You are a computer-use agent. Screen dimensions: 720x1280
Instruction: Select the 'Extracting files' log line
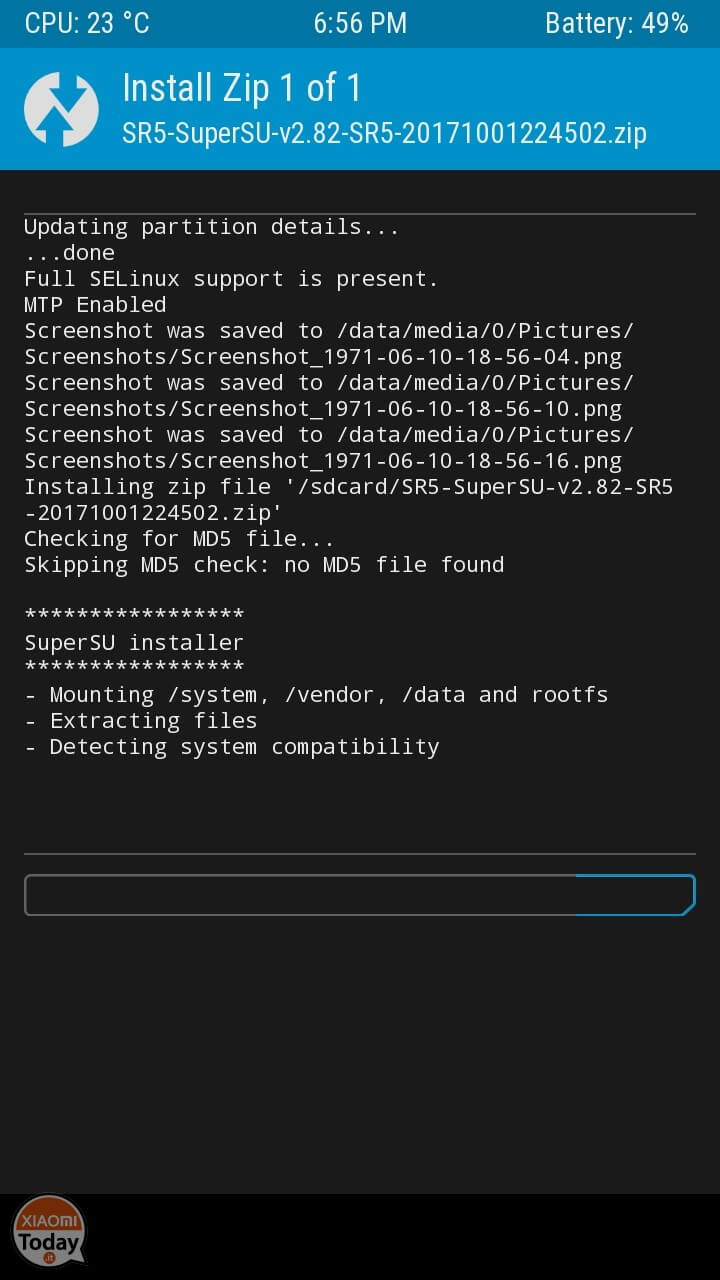point(140,721)
